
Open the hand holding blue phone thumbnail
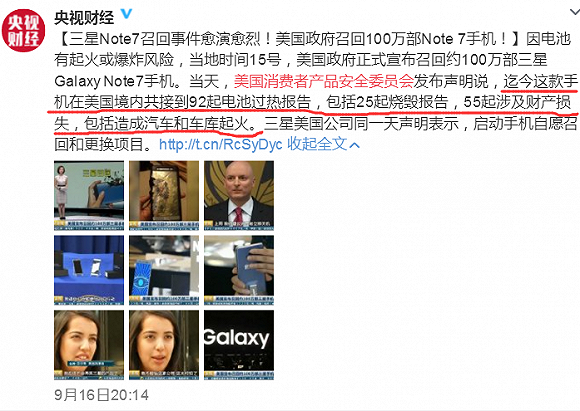(x=239, y=270)
